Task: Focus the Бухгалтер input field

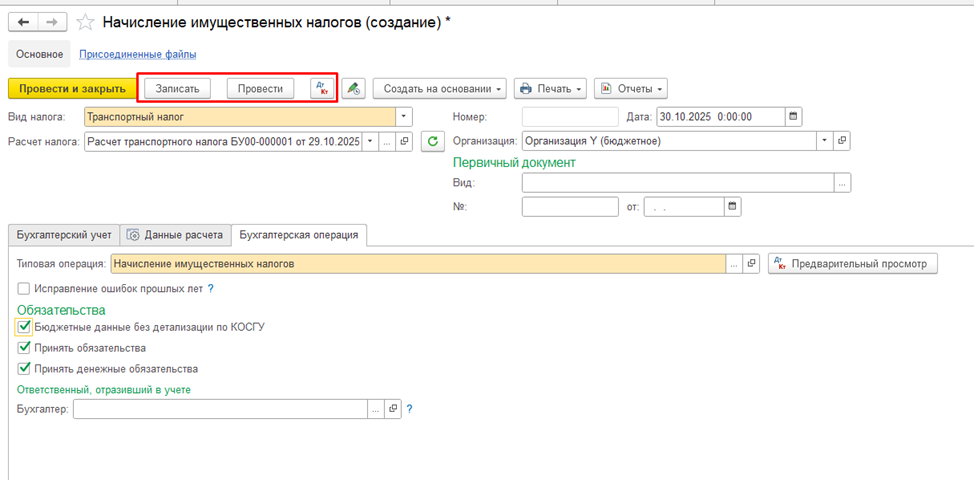Action: tap(221, 409)
